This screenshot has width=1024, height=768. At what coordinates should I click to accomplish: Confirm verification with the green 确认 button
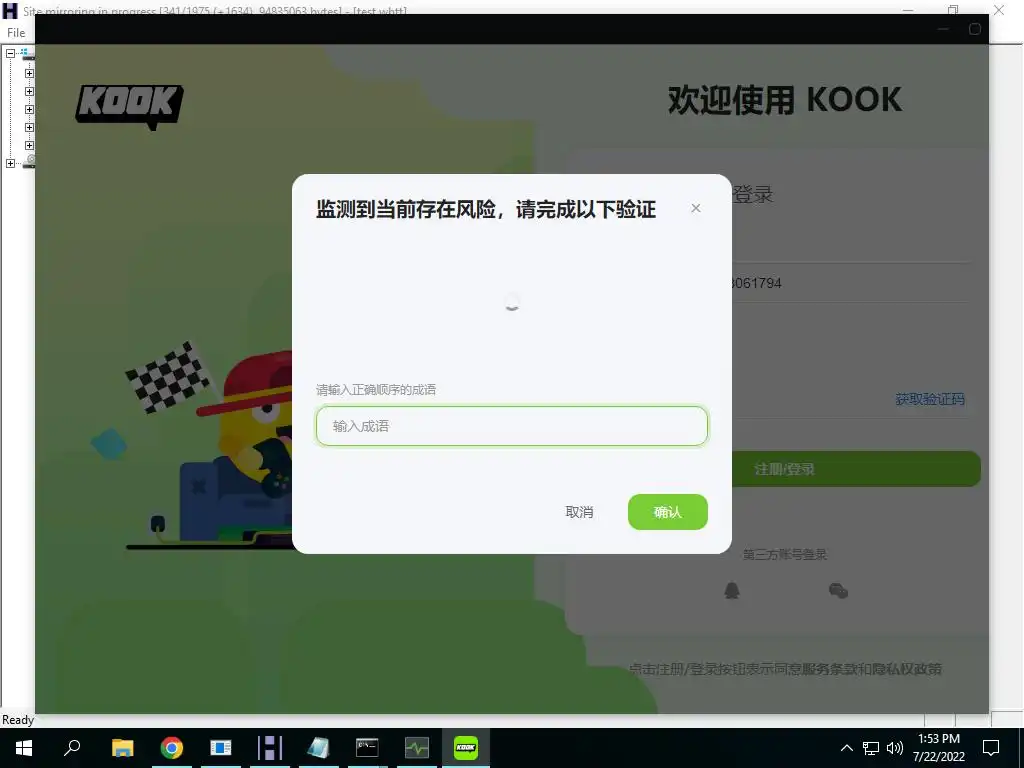[667, 512]
